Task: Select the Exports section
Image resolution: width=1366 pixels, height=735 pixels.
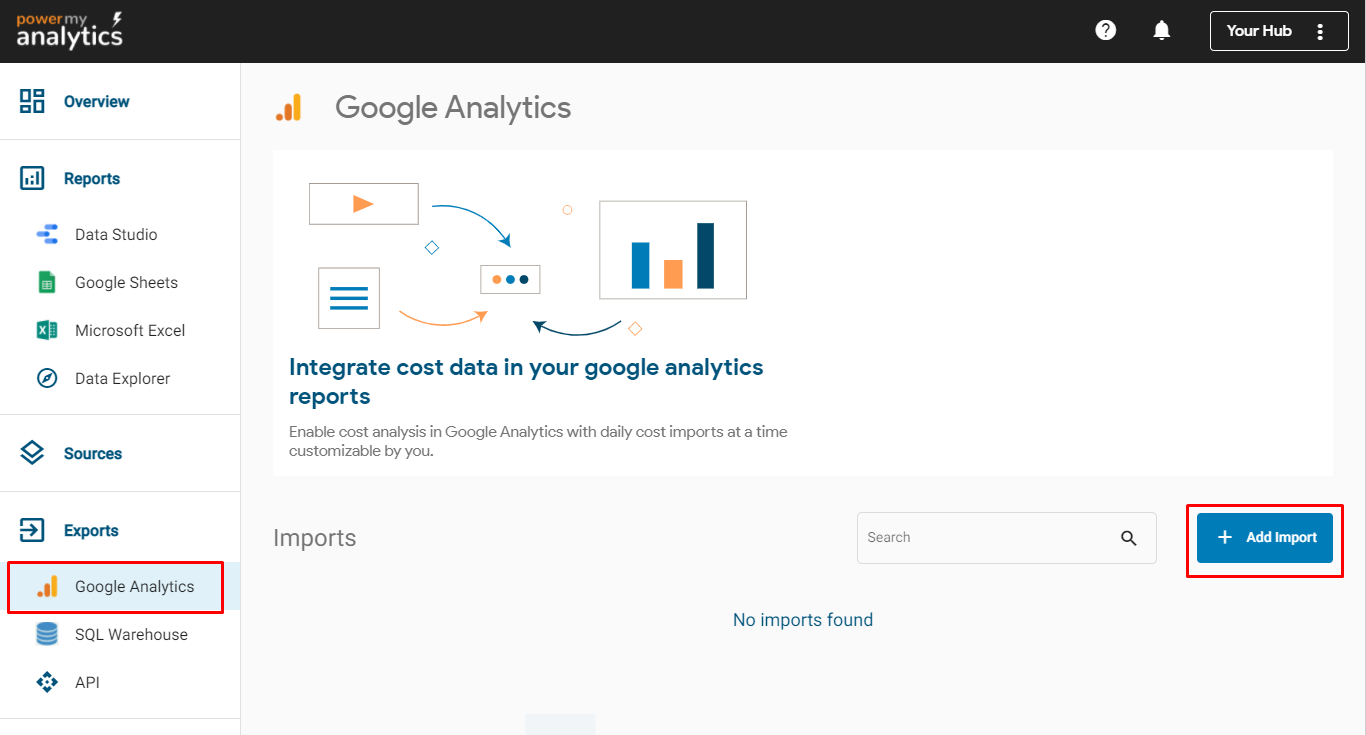Action: [91, 531]
